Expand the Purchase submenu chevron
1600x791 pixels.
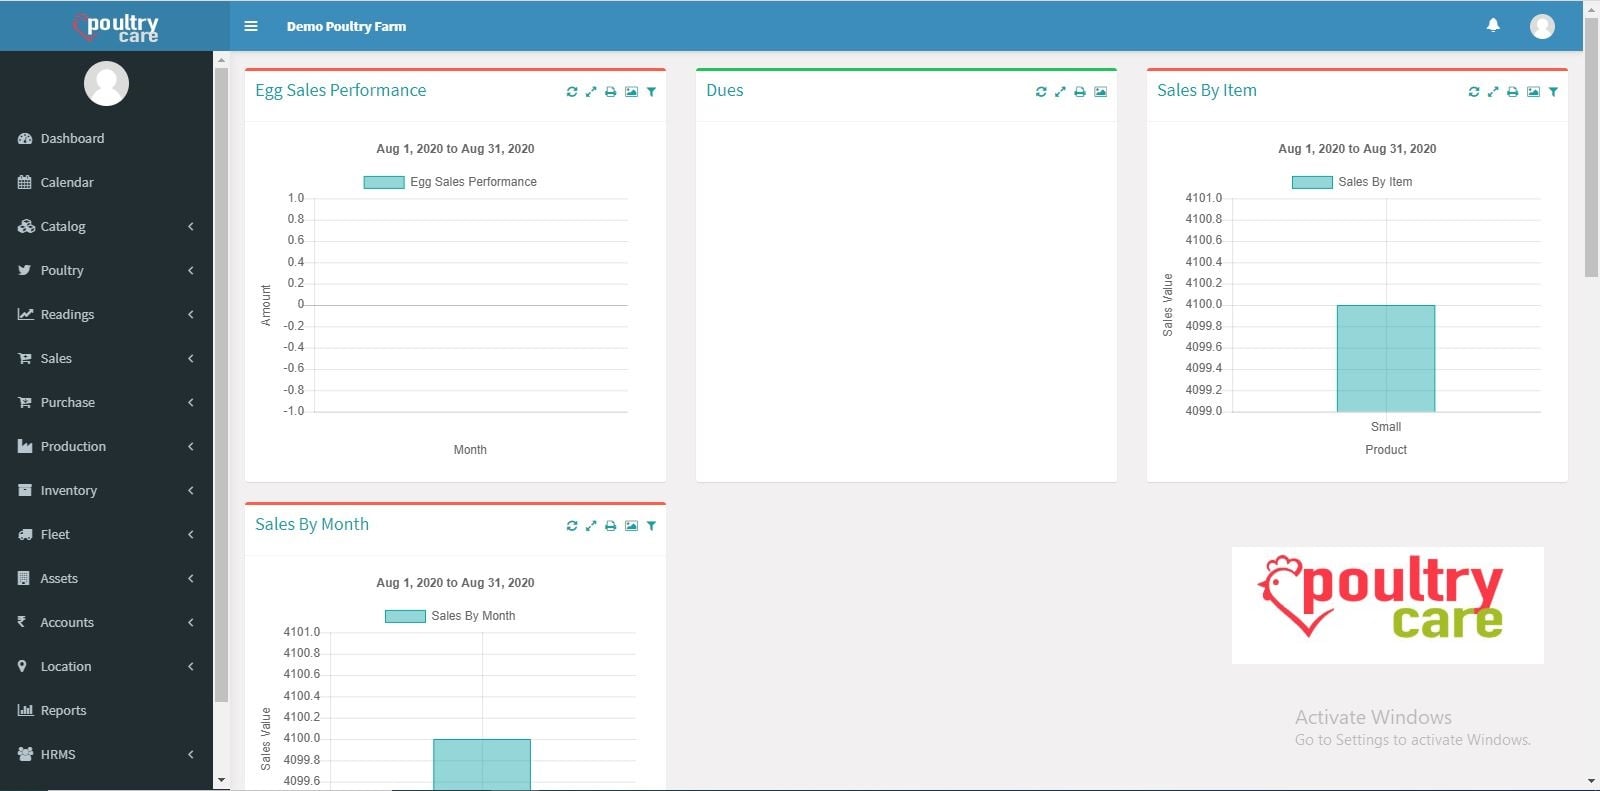190,403
